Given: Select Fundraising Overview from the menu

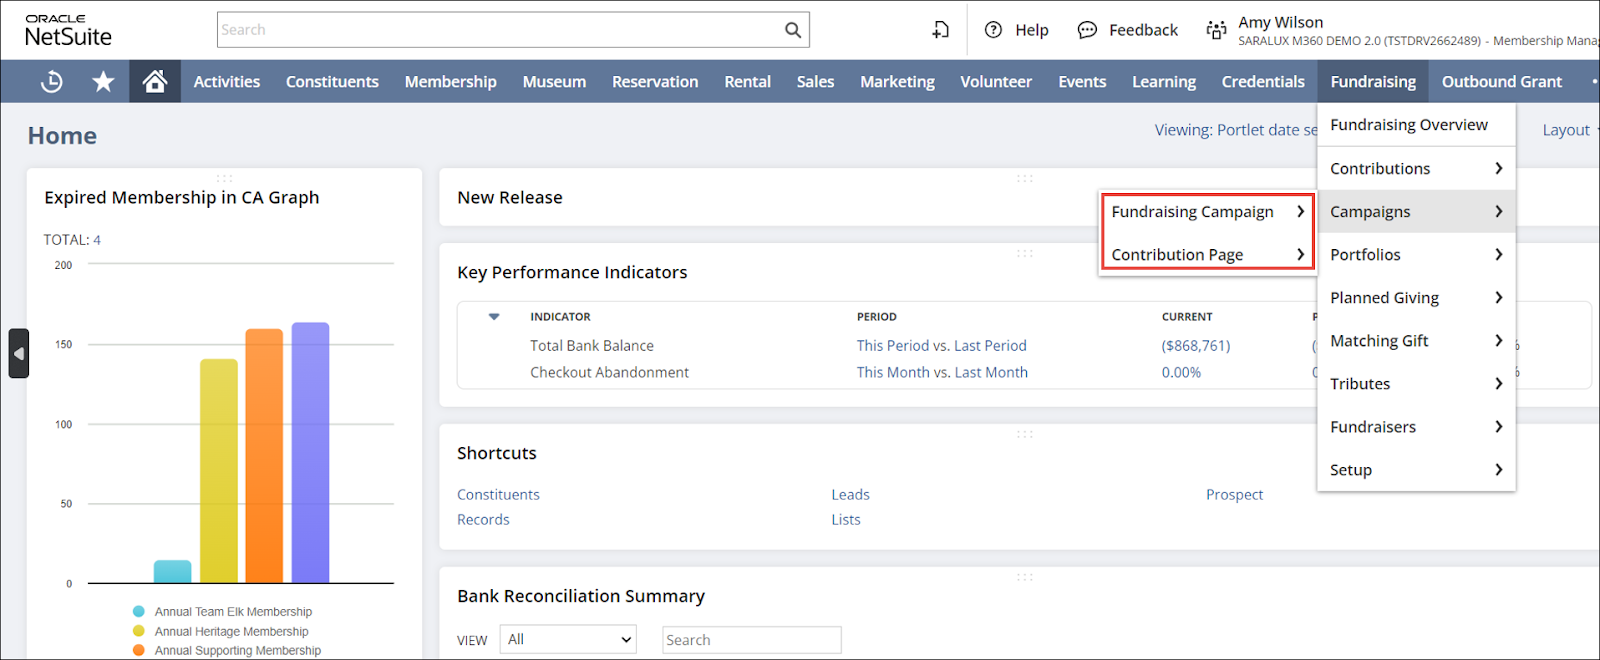Looking at the screenshot, I should [1408, 125].
